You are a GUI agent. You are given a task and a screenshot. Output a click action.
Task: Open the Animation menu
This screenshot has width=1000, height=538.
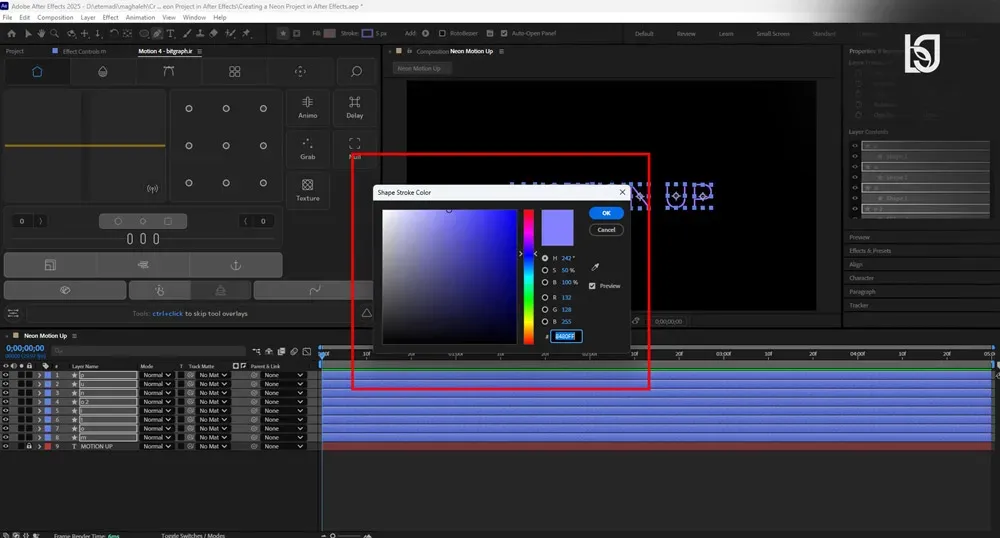tap(140, 17)
